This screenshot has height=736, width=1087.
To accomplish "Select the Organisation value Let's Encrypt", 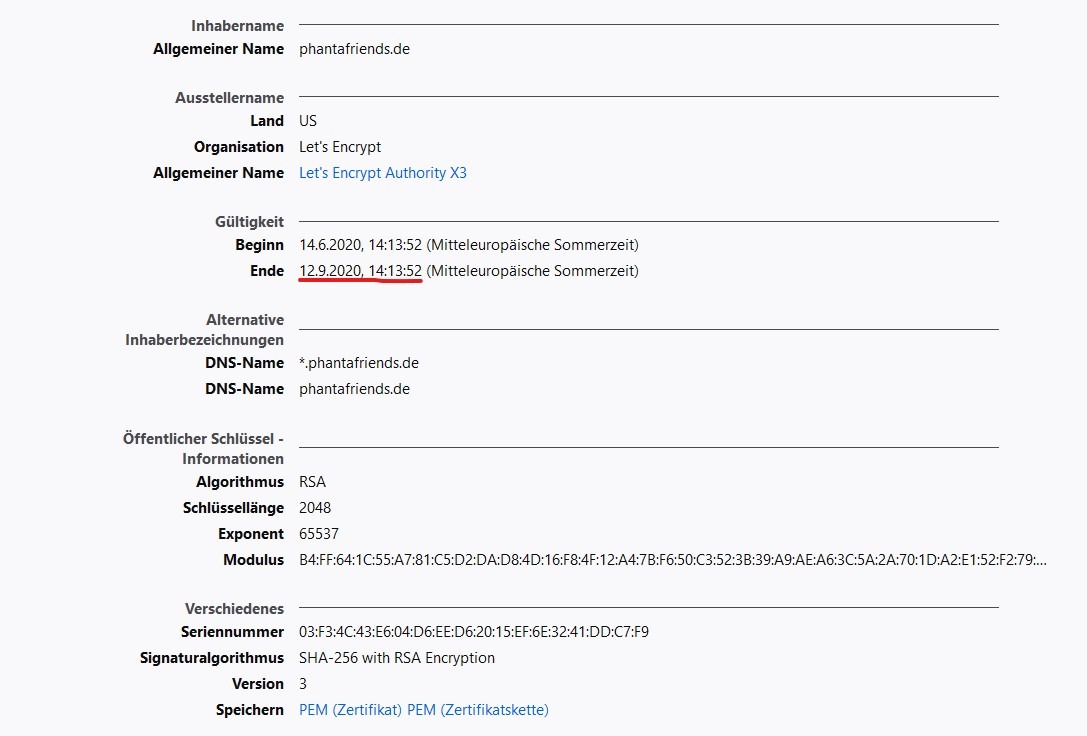I will coord(340,147).
